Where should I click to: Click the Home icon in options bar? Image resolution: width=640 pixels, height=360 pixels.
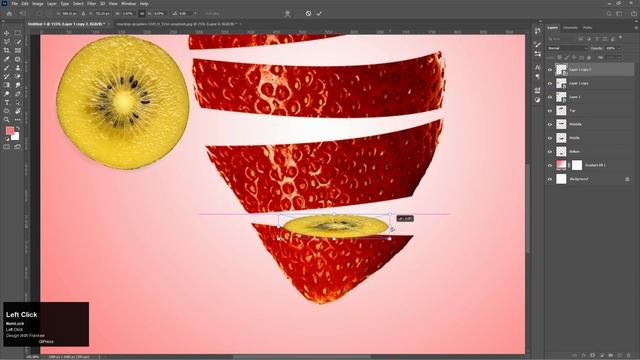(x=9, y=13)
